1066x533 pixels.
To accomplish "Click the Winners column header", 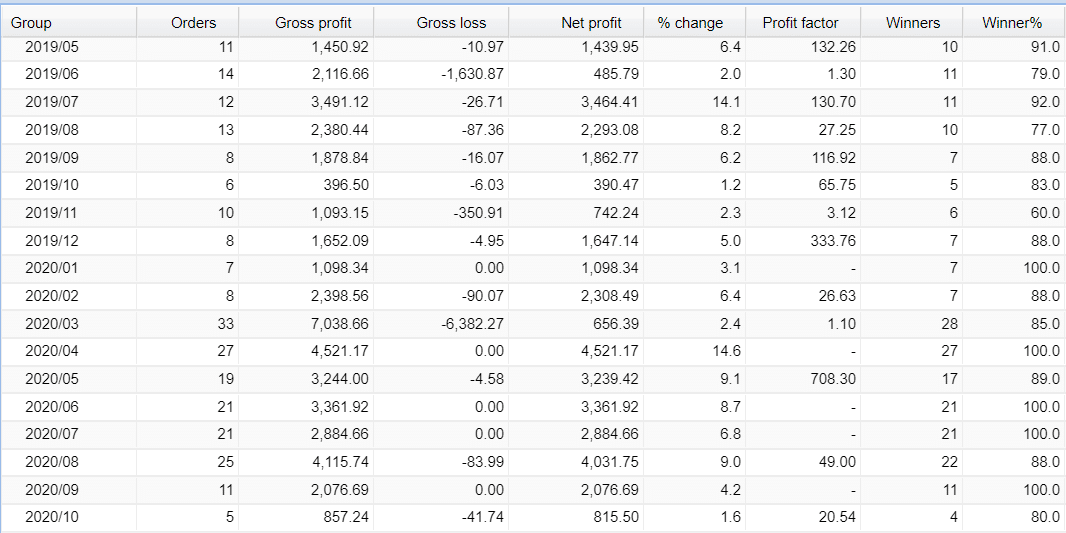I will (x=913, y=22).
